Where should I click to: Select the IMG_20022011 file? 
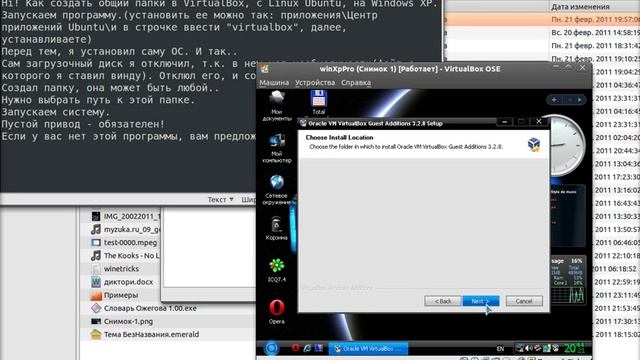132,216
